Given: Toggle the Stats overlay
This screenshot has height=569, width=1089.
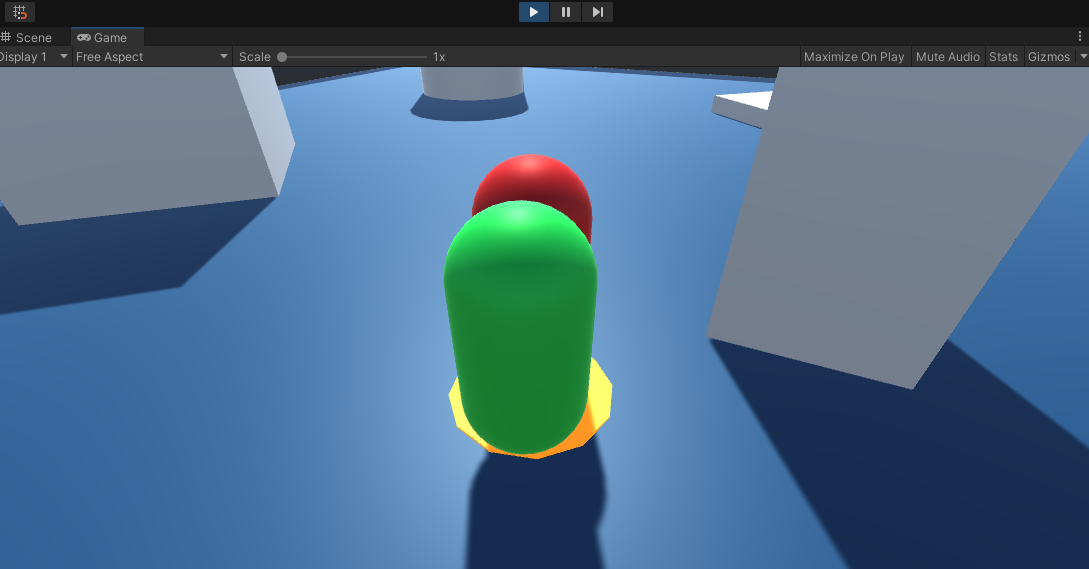Looking at the screenshot, I should pos(1003,57).
